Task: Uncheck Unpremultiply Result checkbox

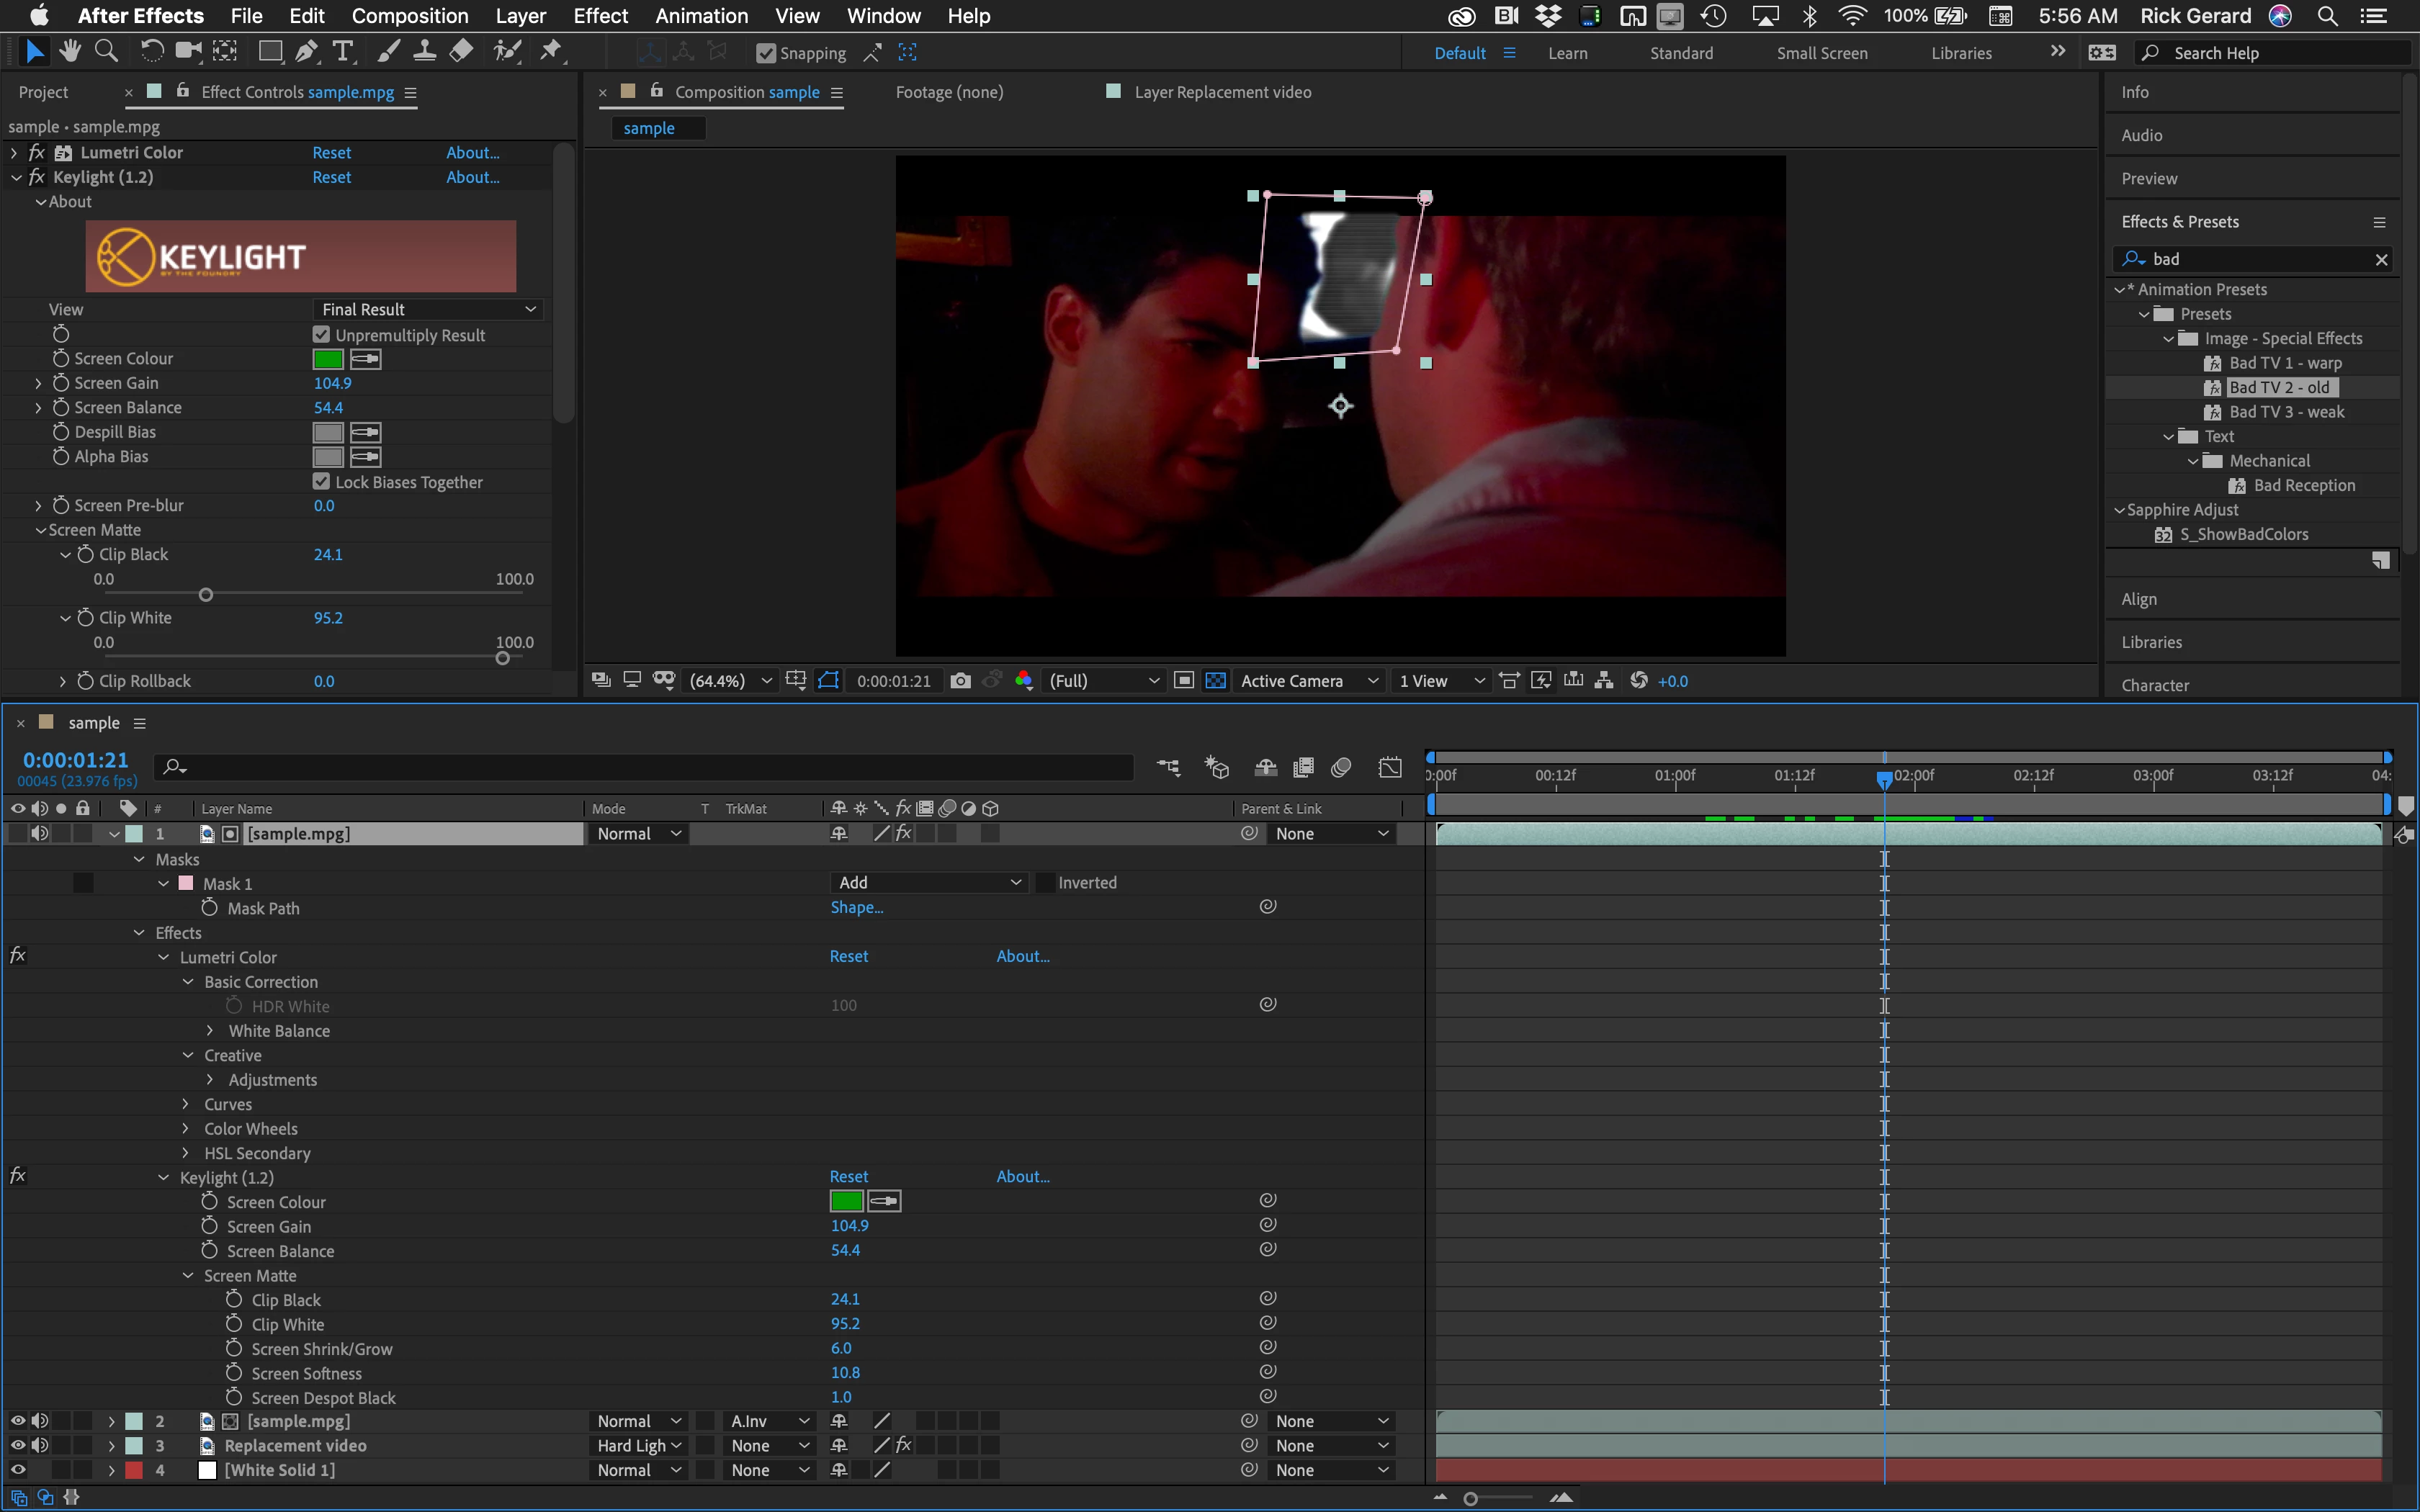Action: (x=321, y=335)
